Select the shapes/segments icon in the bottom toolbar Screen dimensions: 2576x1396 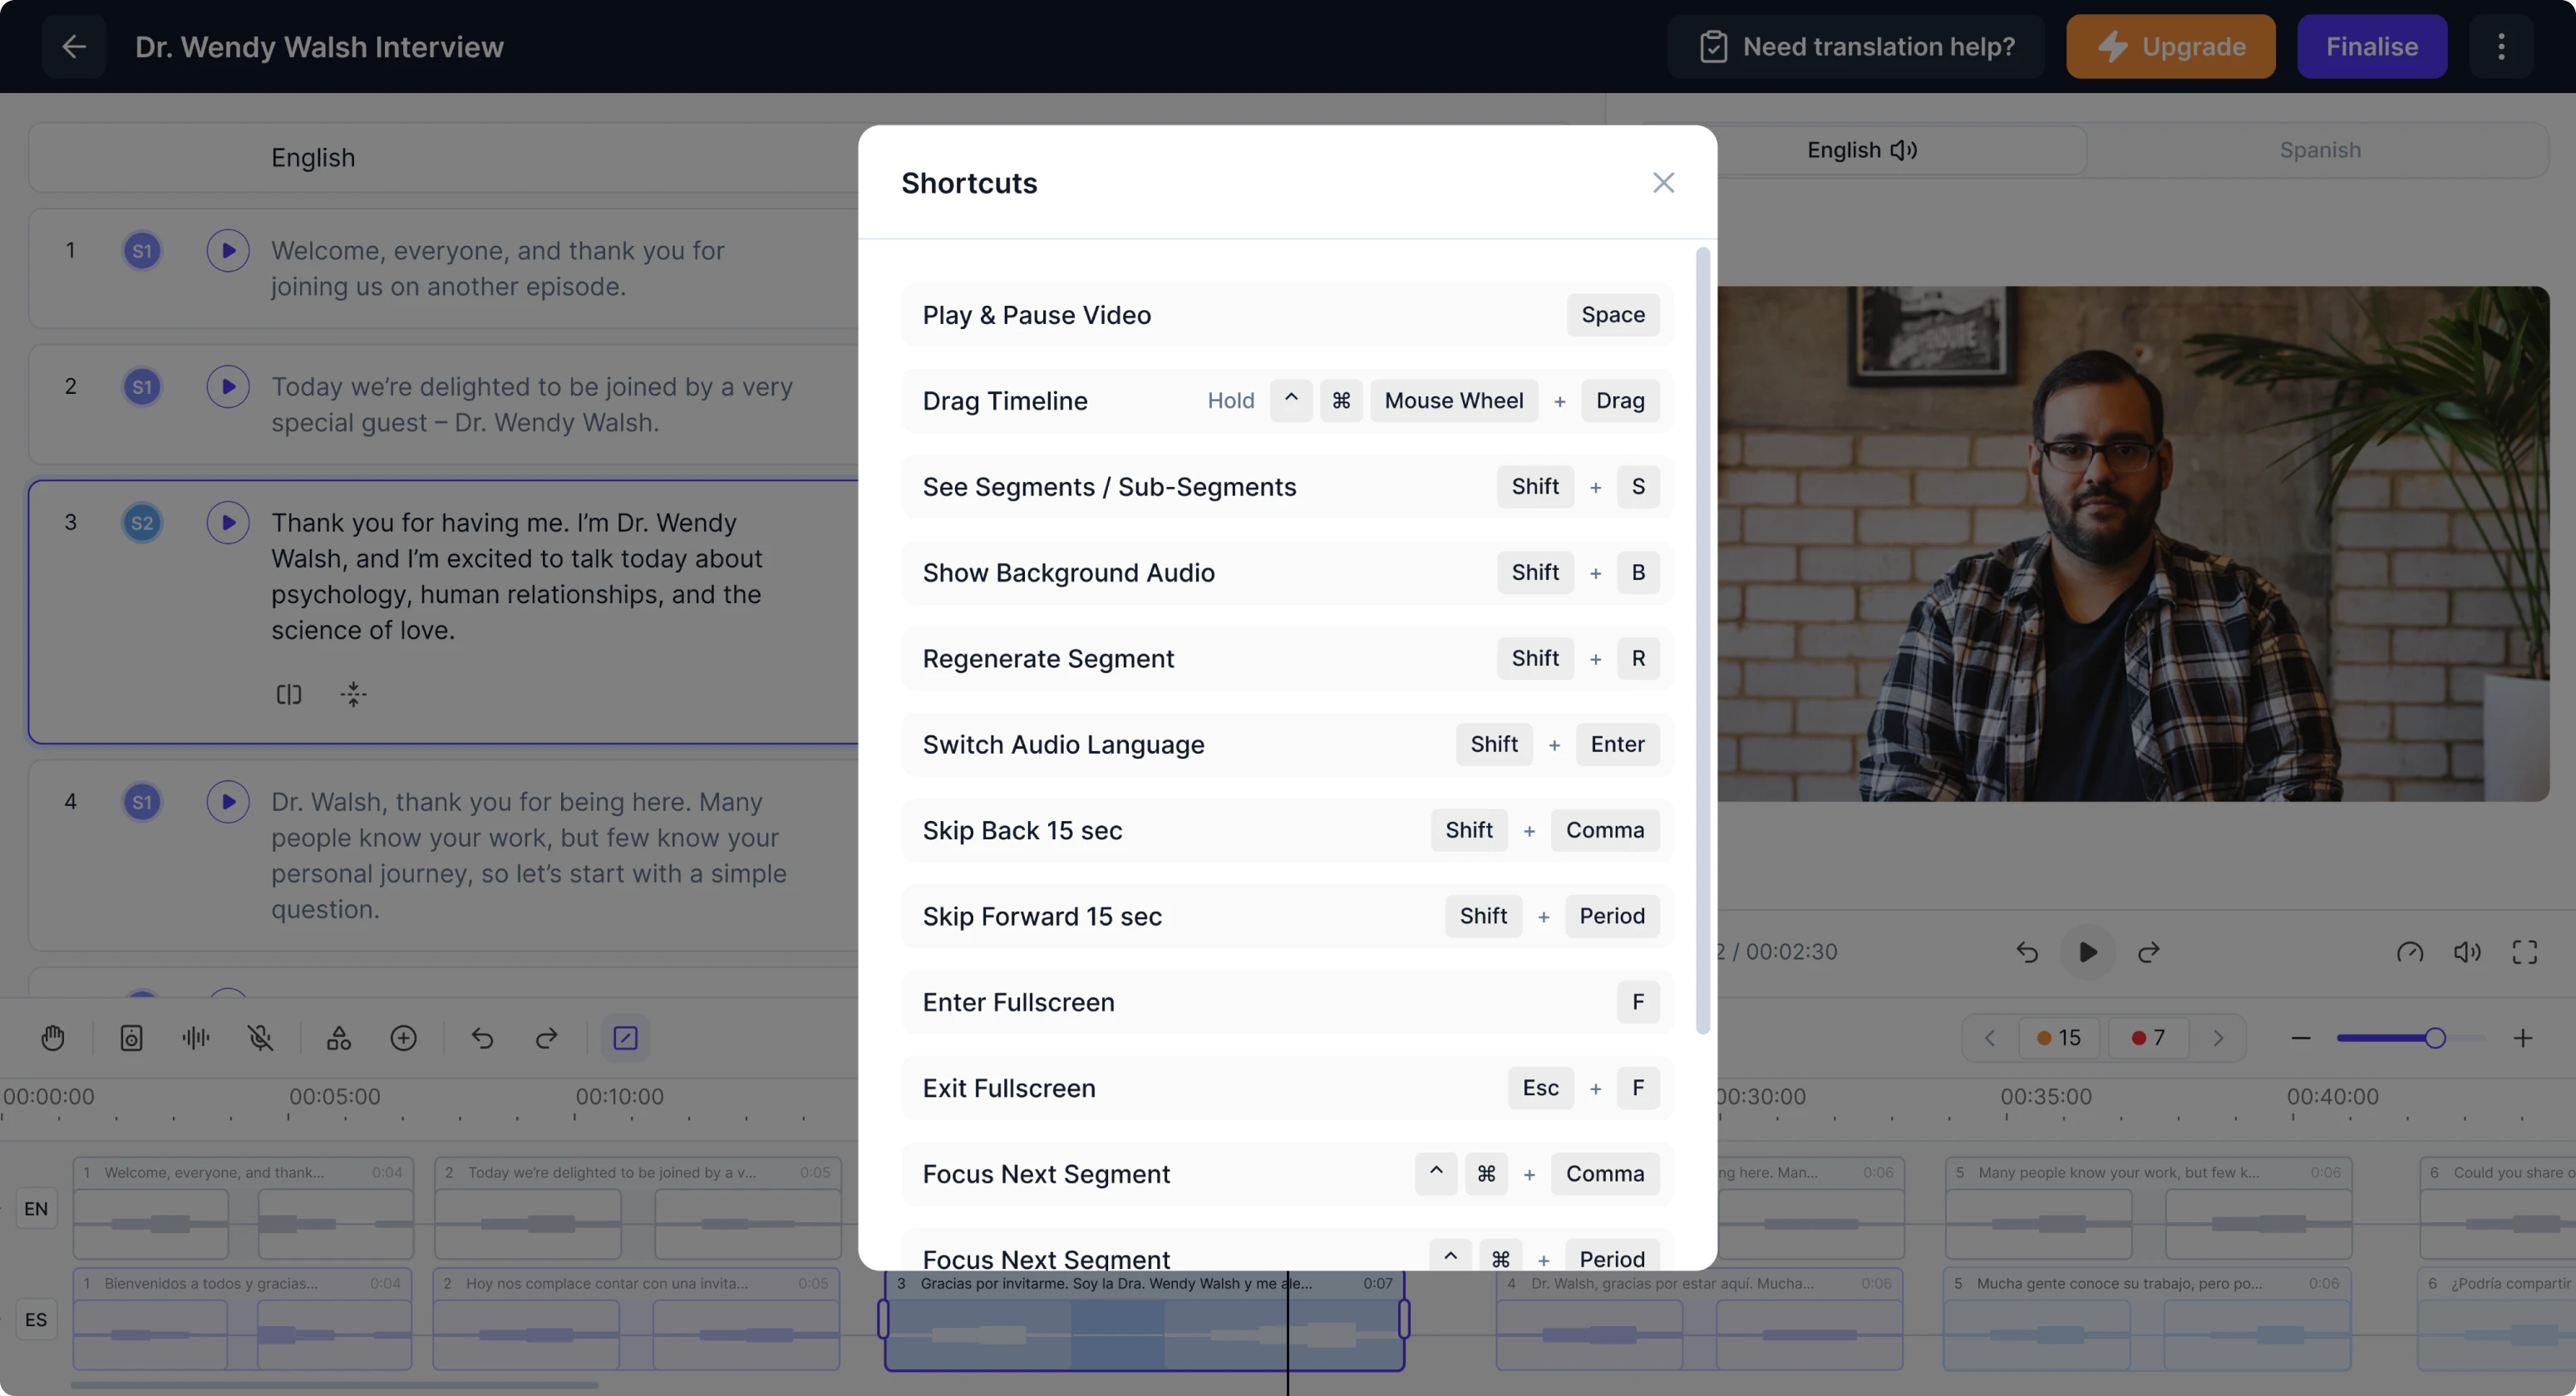click(338, 1038)
